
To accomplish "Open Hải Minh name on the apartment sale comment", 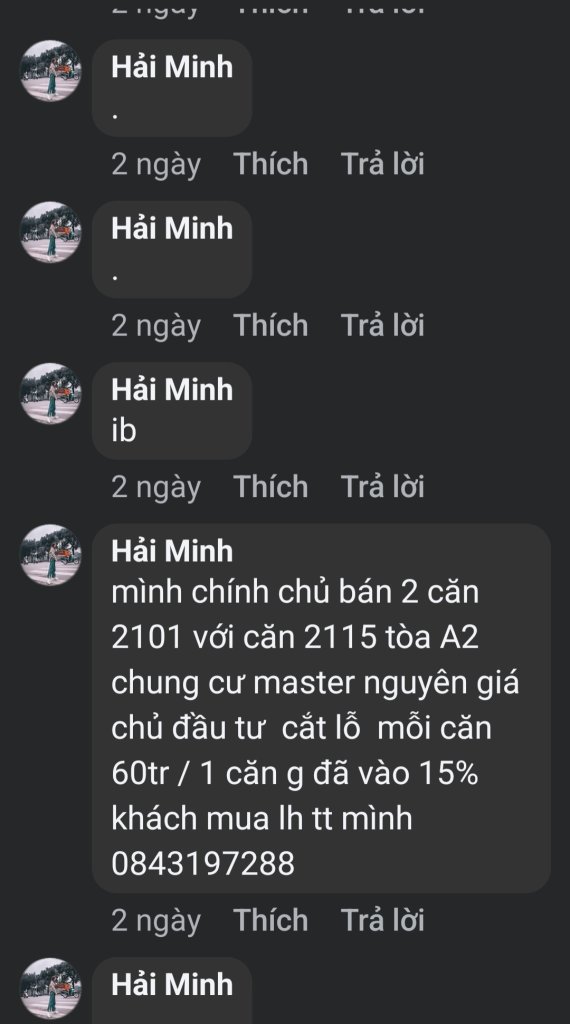I will click(172, 551).
